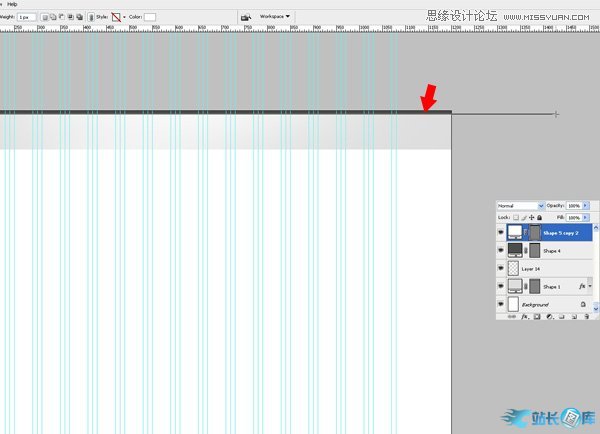Hide the Layer 14 eye icon
The width and height of the screenshot is (600, 434).
point(501,268)
